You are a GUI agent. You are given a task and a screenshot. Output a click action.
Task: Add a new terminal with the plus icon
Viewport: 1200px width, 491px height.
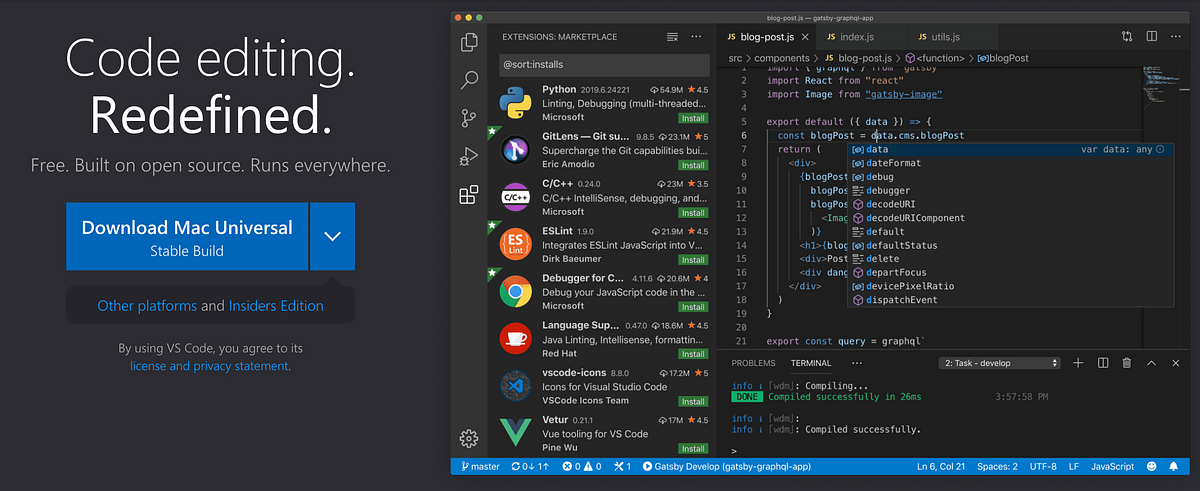pos(1078,363)
